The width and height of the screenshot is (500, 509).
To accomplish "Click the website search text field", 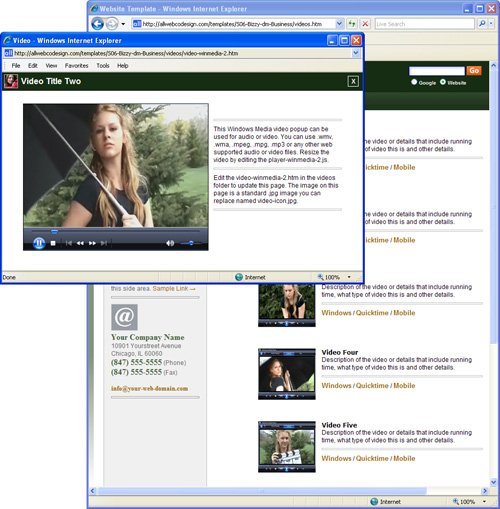I will [x=437, y=71].
